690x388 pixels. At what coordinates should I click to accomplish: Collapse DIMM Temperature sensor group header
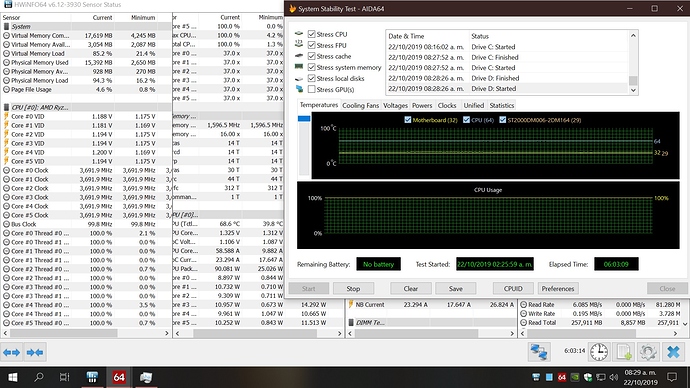pos(430,322)
